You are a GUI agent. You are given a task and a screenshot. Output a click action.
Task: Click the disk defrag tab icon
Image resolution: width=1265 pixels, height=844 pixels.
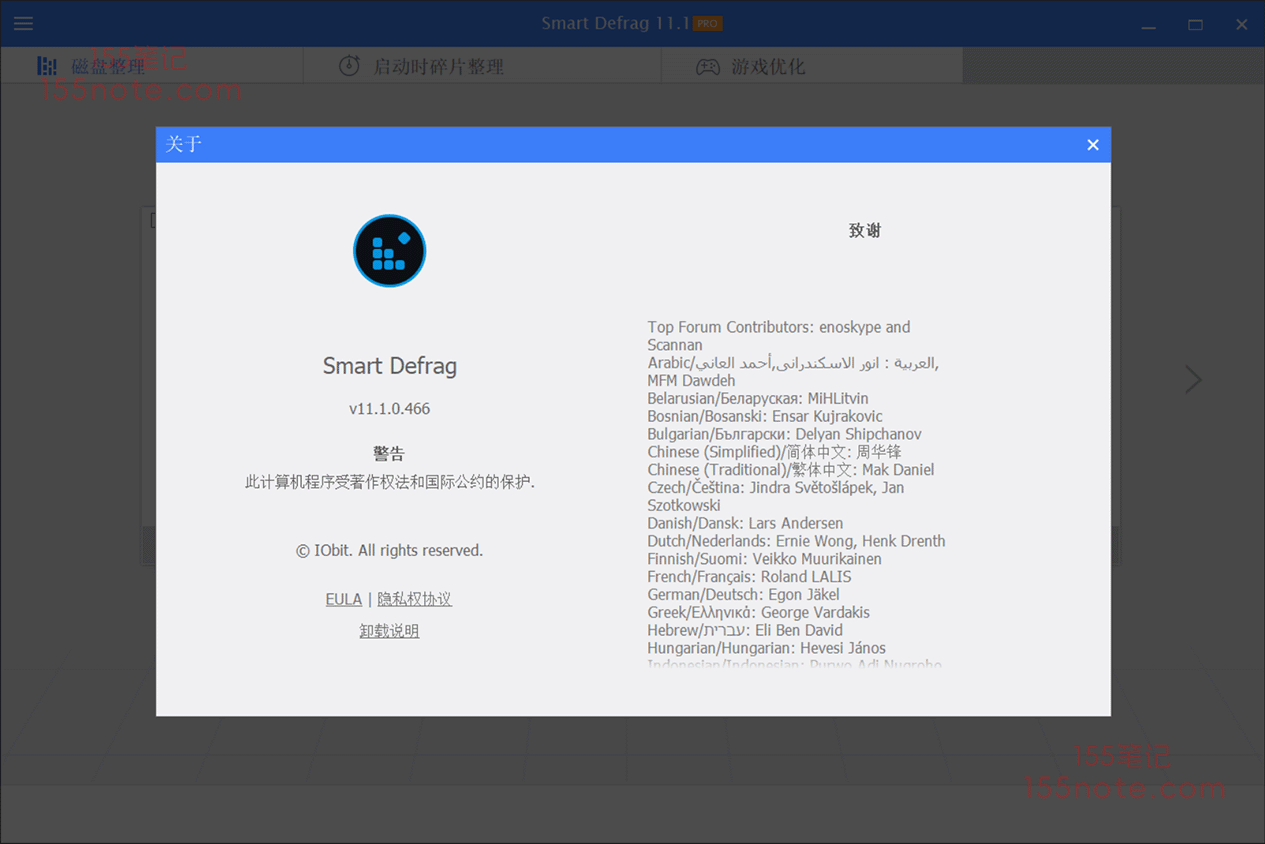47,66
